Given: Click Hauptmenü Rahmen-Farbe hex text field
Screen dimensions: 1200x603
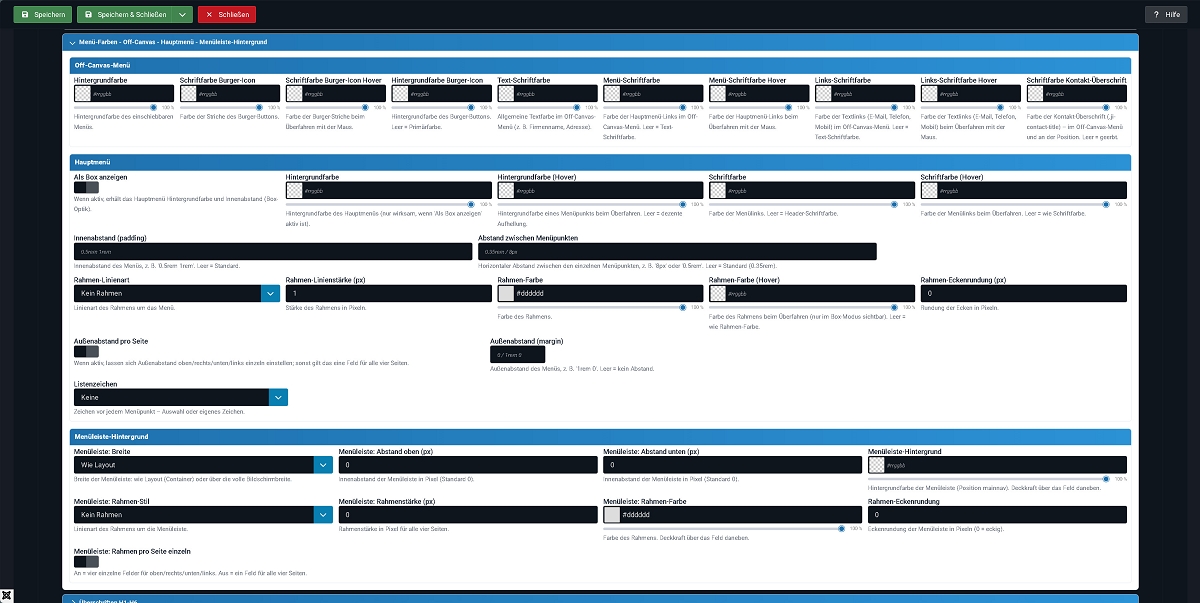Looking at the screenshot, I should coord(609,294).
